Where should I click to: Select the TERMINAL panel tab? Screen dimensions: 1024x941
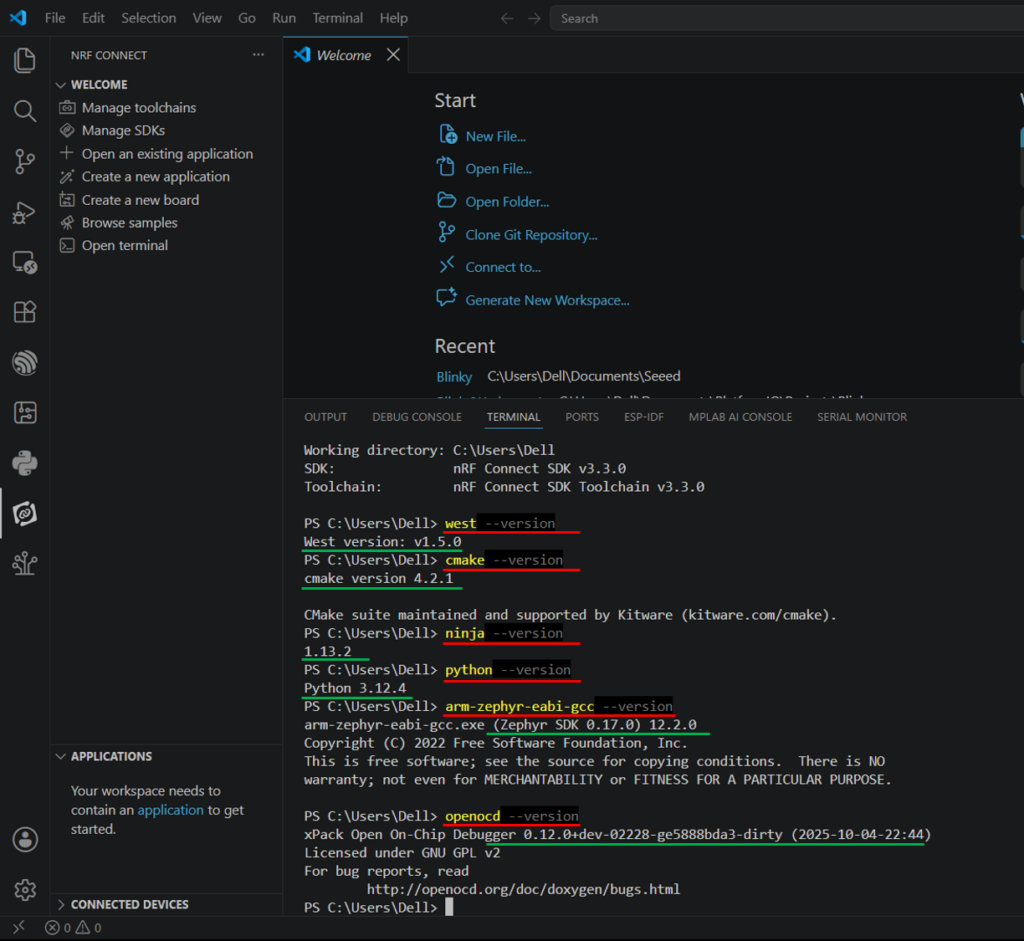(x=513, y=417)
